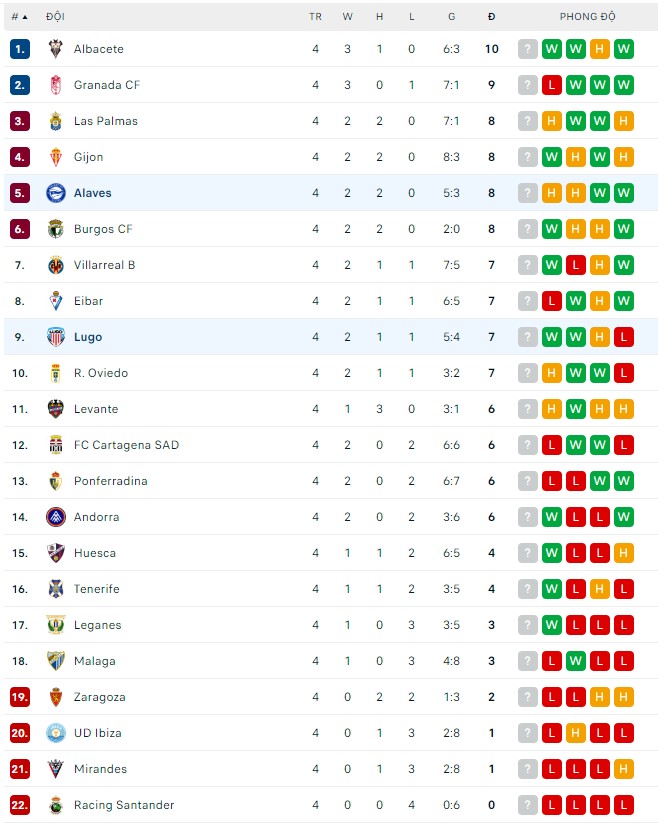Click the ĐỘI team column header

pos(55,17)
